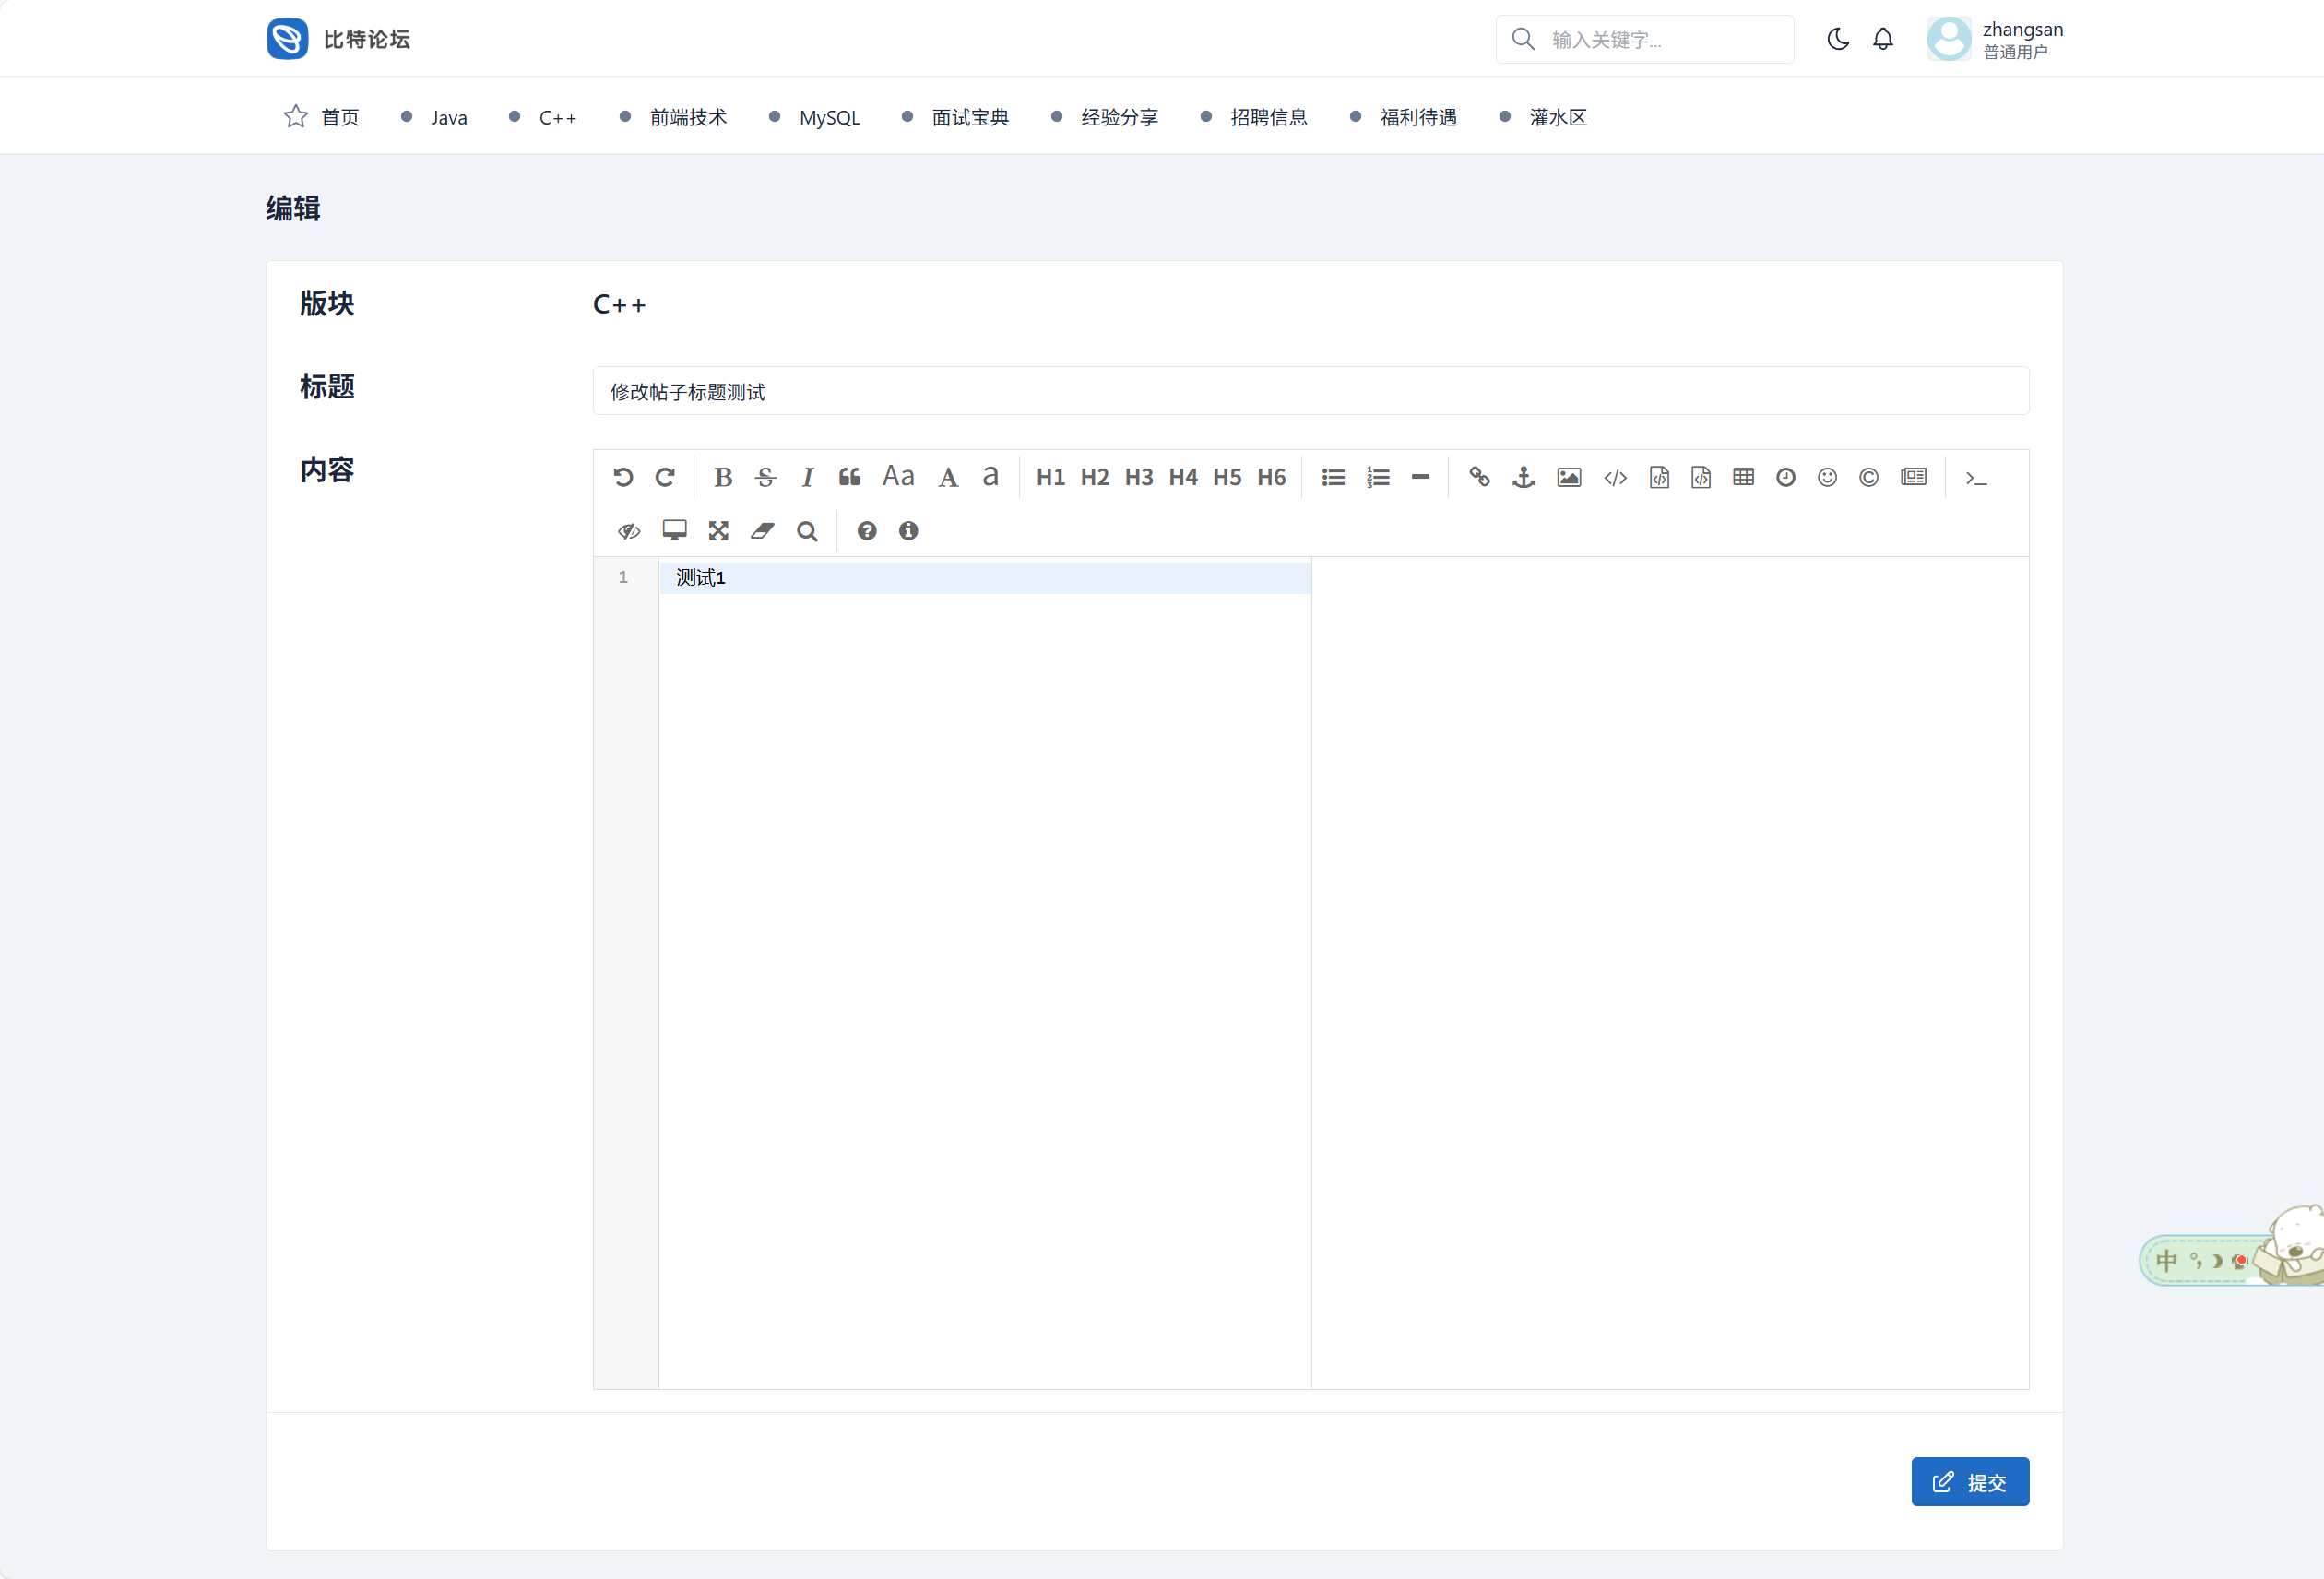Click the insert link icon

pos(1479,477)
